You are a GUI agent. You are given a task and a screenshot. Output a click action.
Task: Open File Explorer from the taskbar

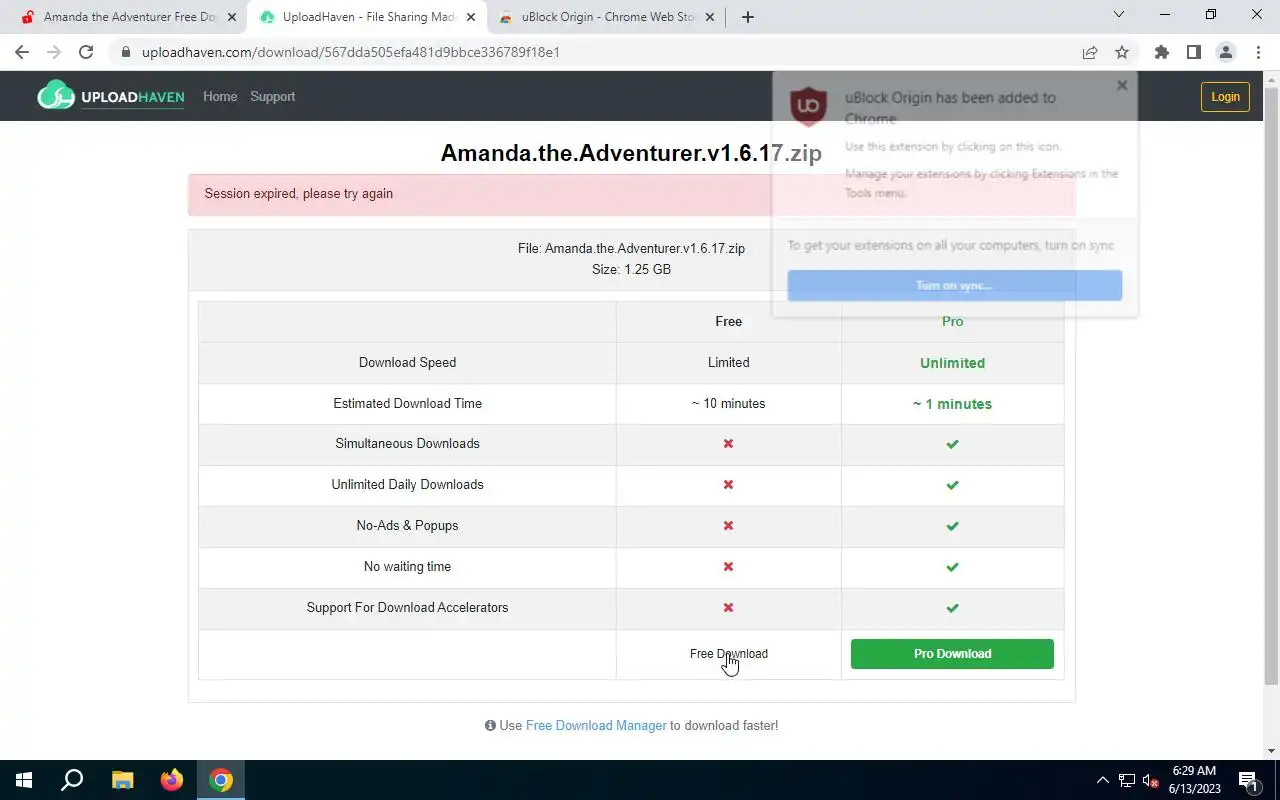pyautogui.click(x=122, y=780)
